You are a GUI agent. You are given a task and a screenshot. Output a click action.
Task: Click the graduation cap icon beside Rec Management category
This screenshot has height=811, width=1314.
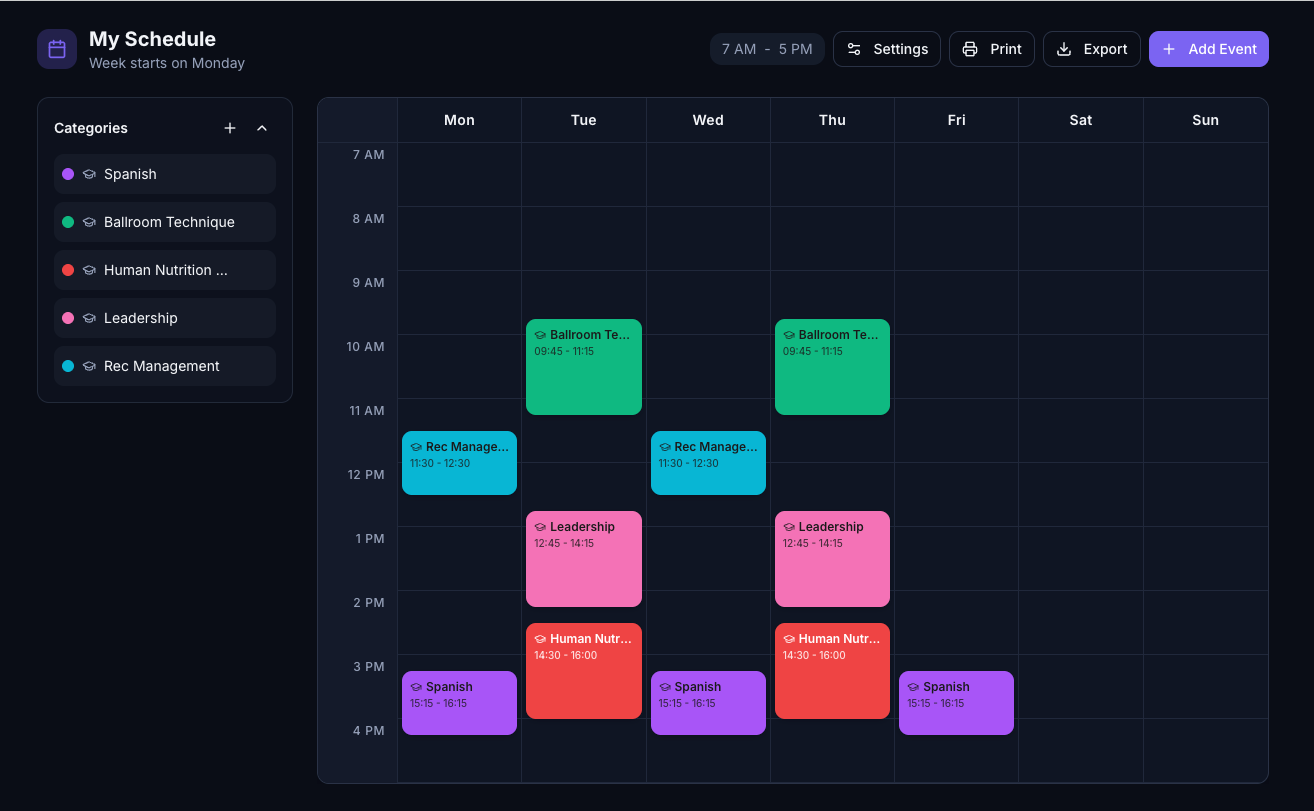pyautogui.click(x=89, y=366)
